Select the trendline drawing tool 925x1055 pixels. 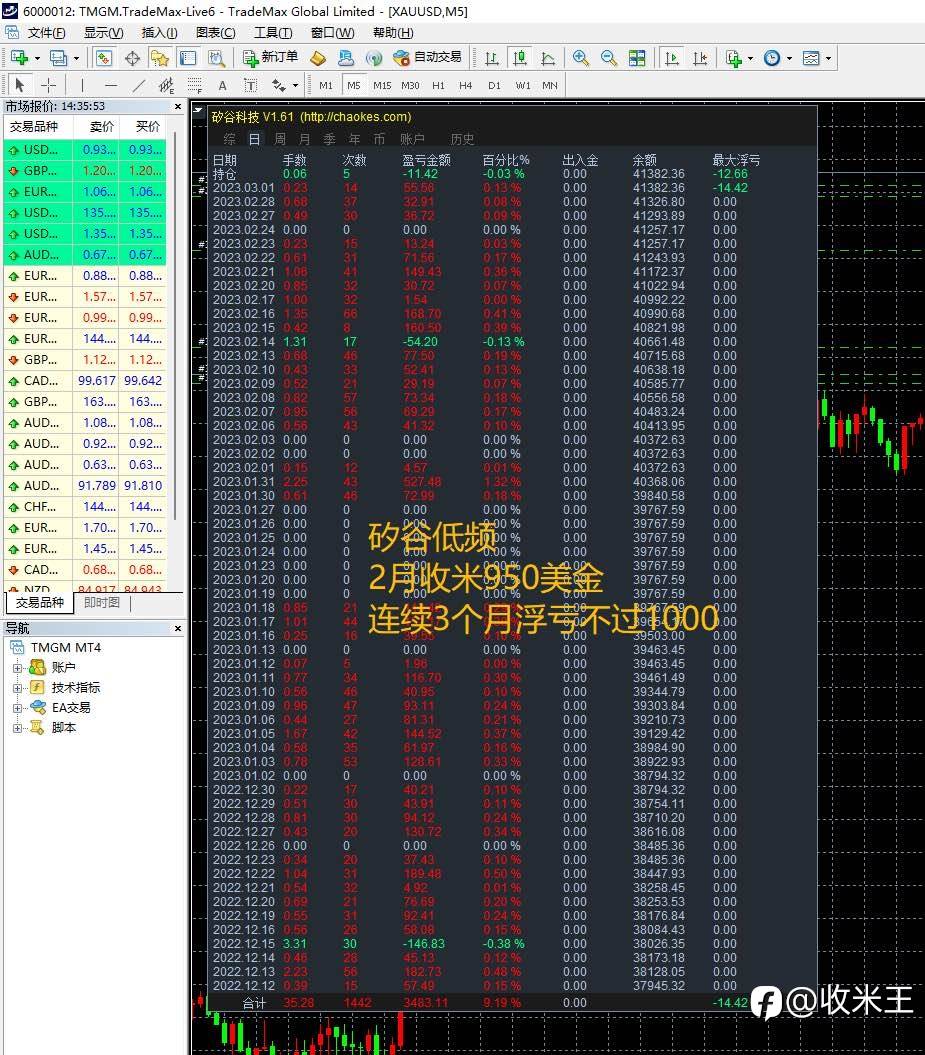click(x=139, y=85)
